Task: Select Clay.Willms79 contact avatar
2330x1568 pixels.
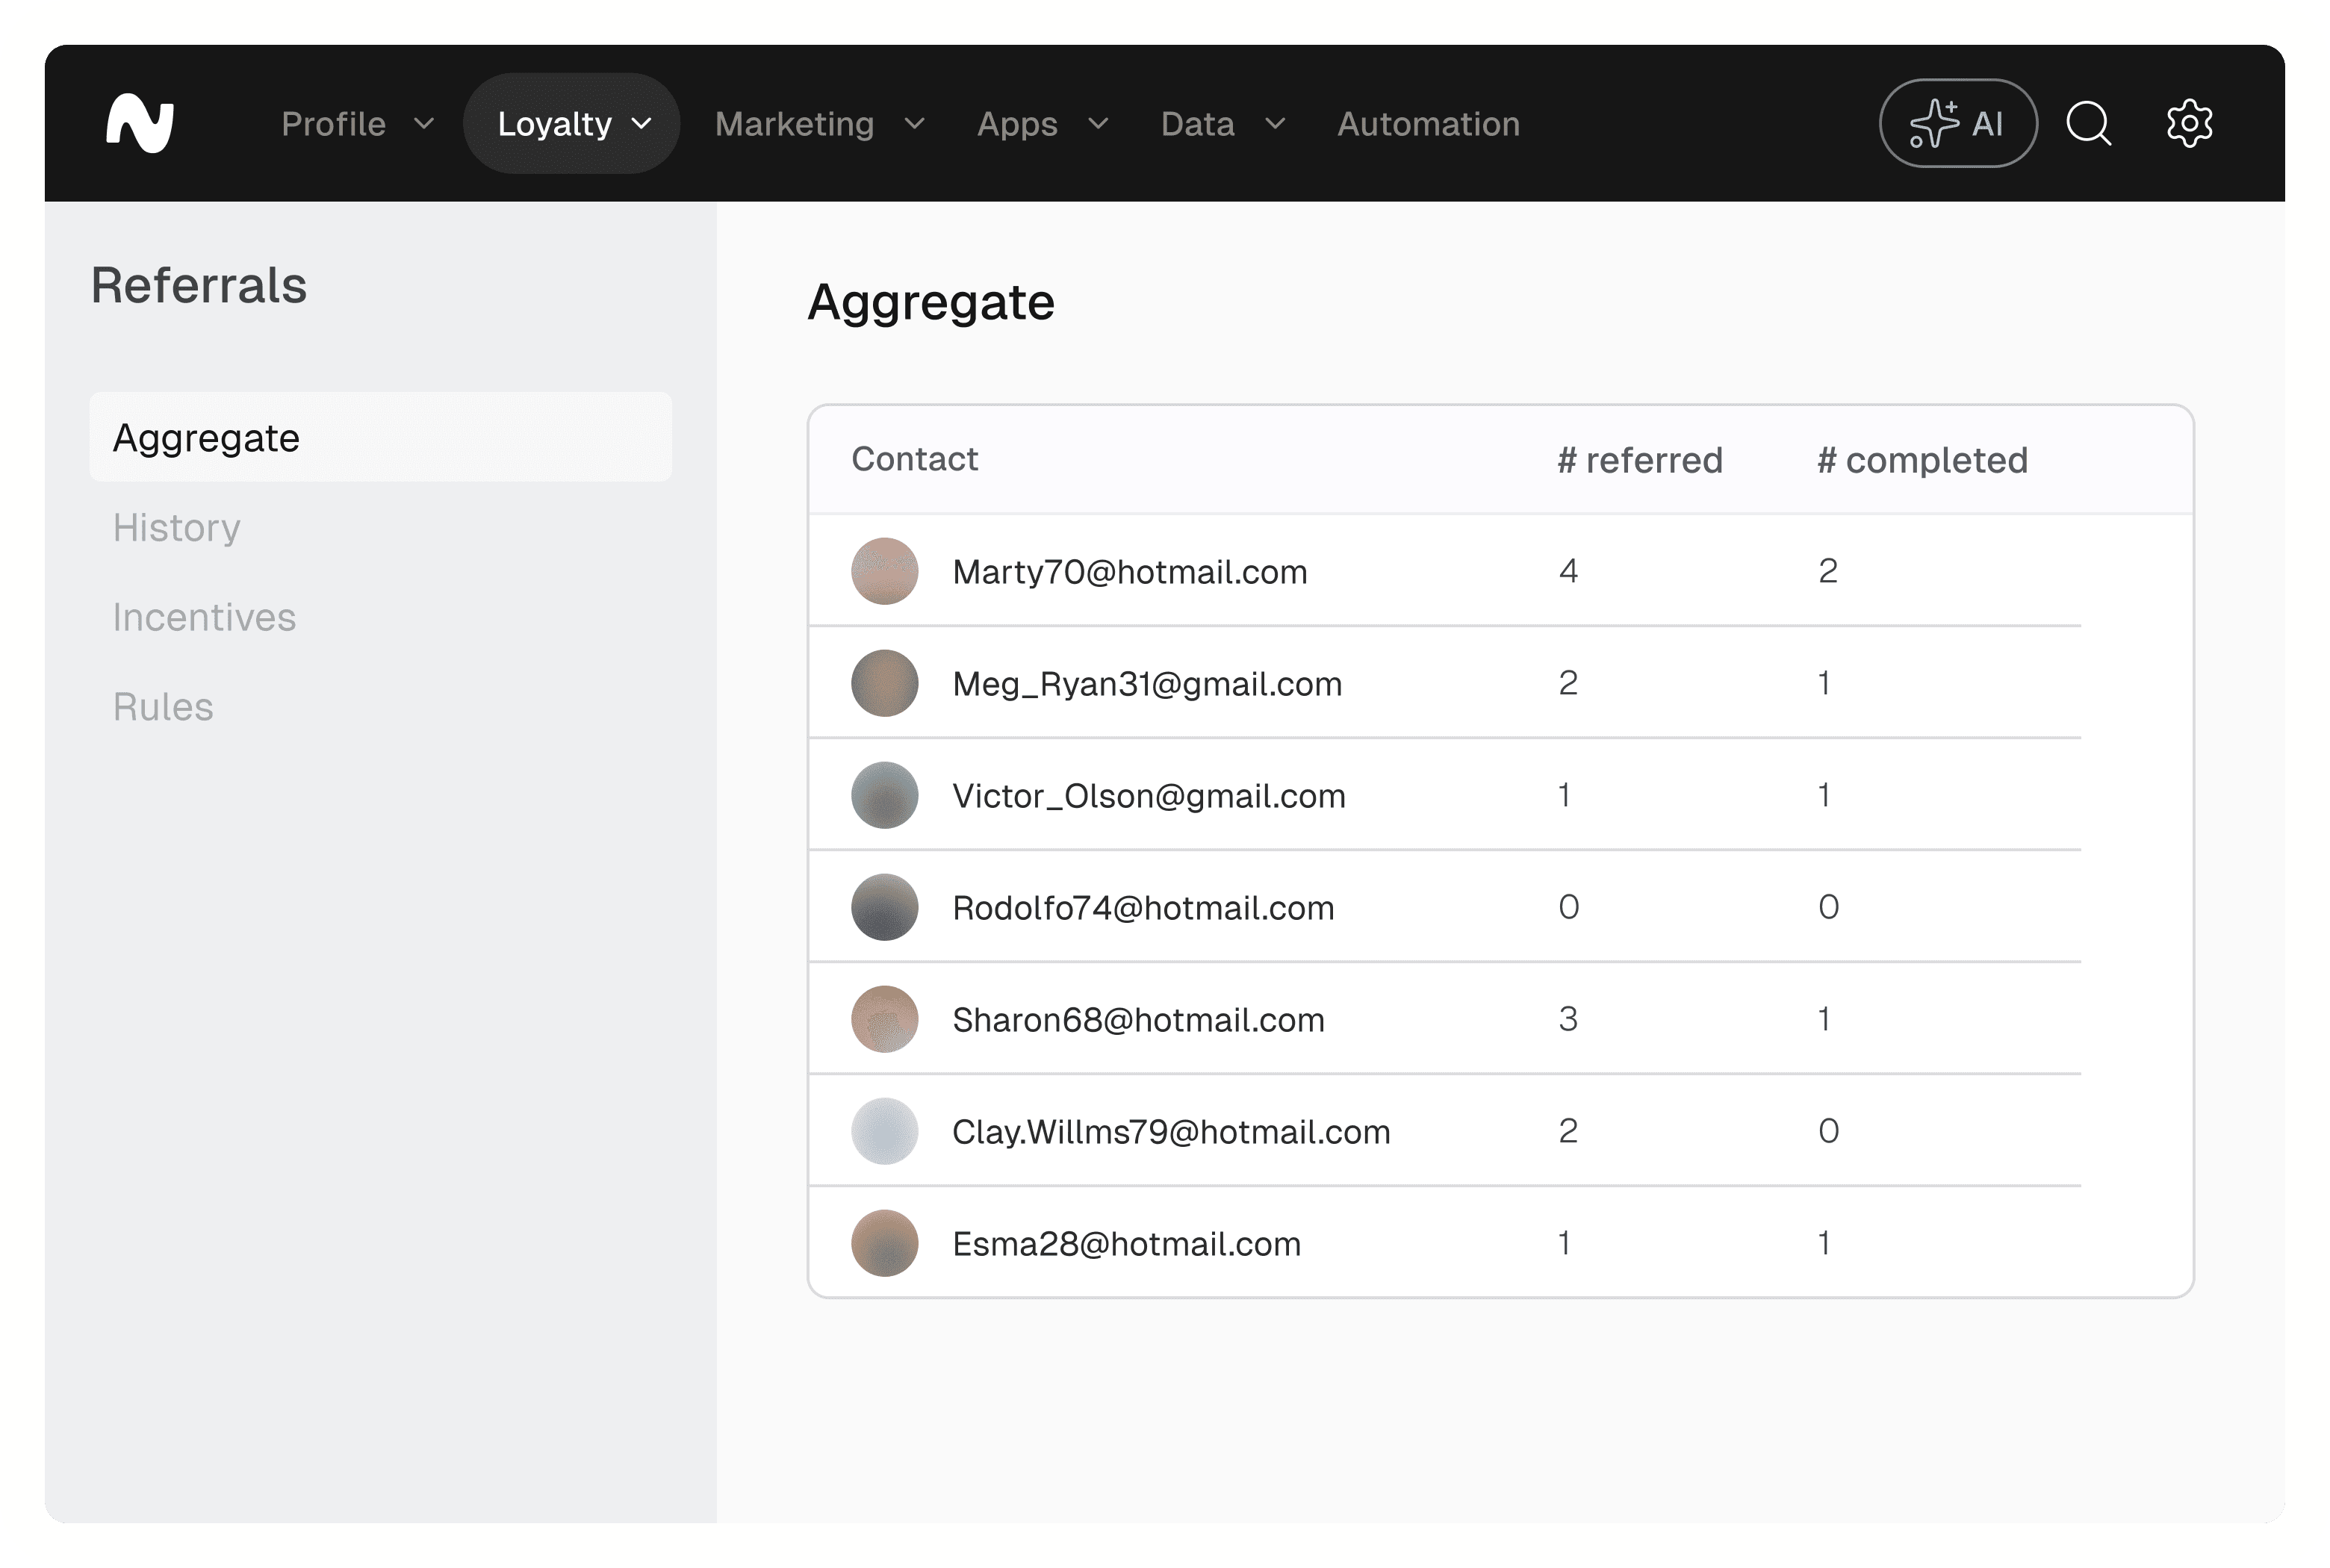Action: [x=884, y=1131]
